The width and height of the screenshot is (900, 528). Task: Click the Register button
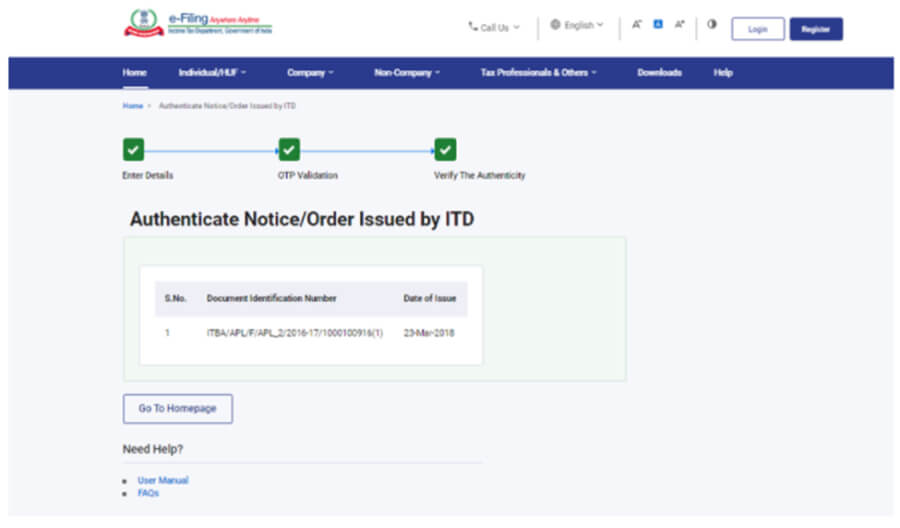tap(816, 29)
